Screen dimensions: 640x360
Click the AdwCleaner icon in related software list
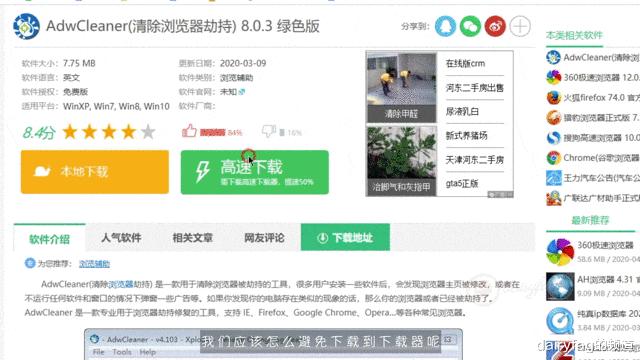(x=553, y=57)
